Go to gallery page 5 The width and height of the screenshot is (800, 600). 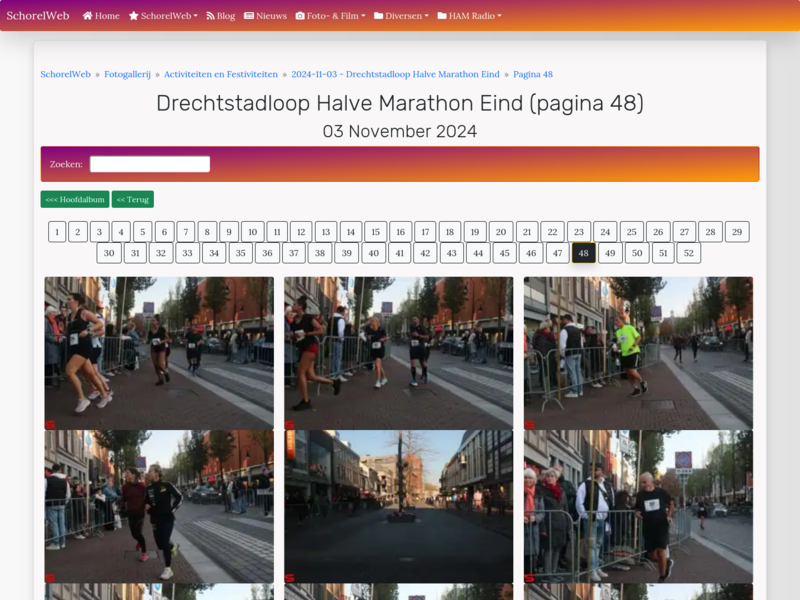click(143, 232)
